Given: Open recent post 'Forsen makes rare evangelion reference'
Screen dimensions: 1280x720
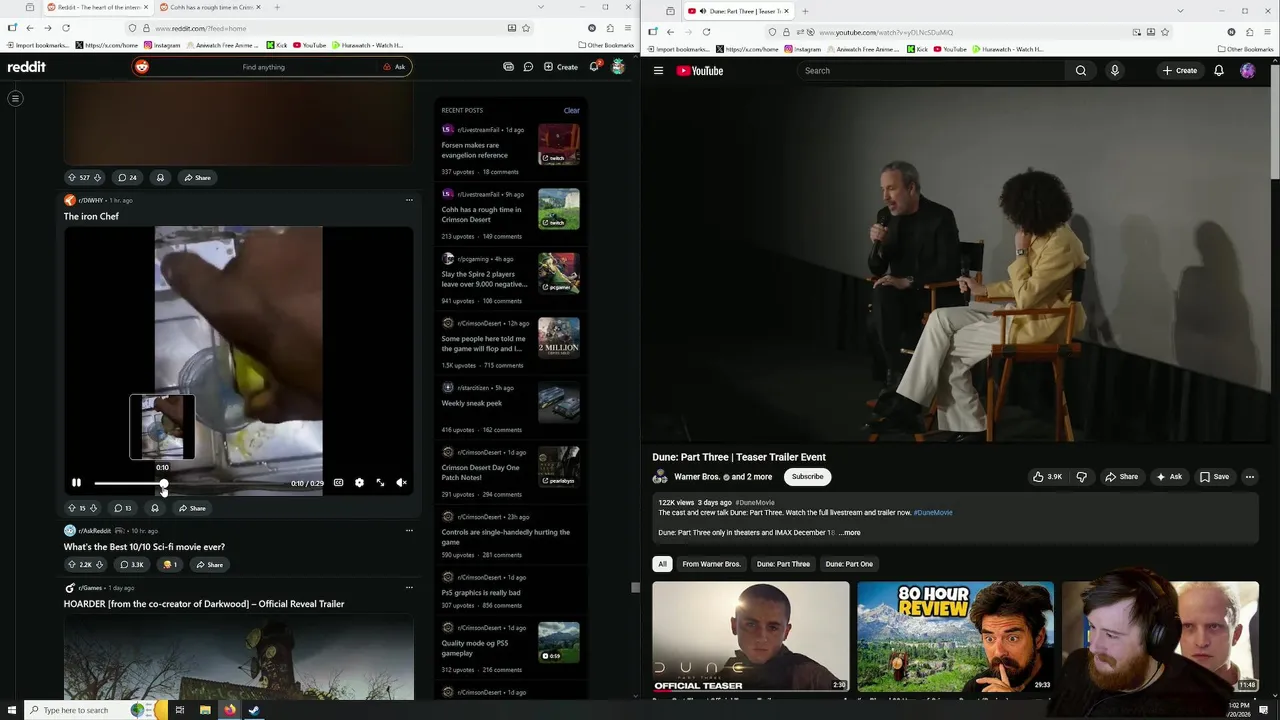Looking at the screenshot, I should pos(475,150).
